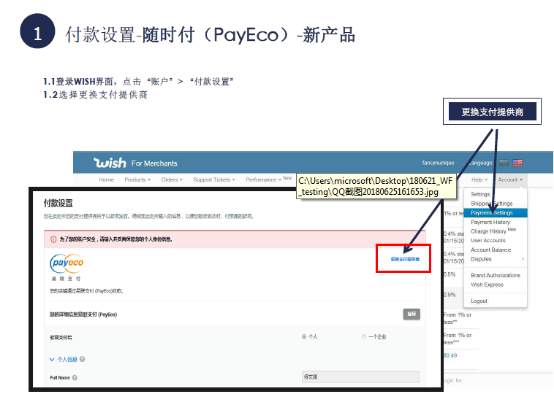Select the 个人 radio option
This screenshot has height=403, width=554.
(x=304, y=337)
